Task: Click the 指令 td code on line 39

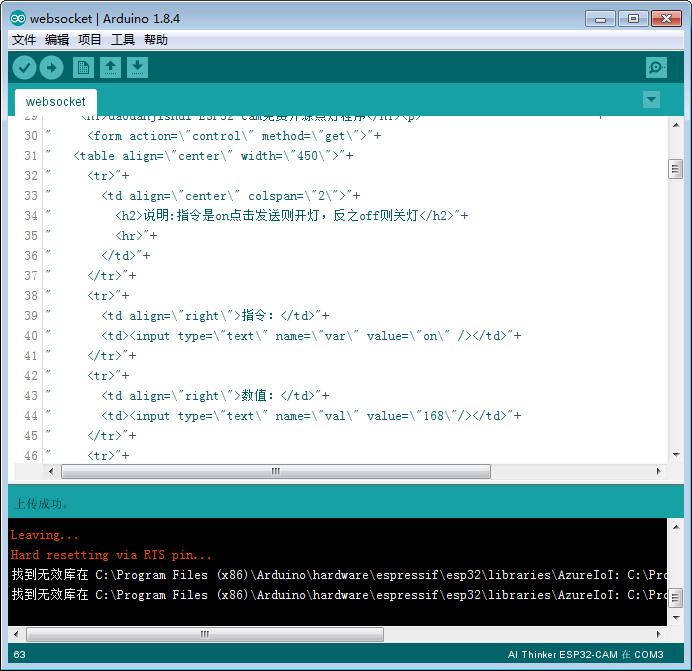Action: click(x=215, y=316)
